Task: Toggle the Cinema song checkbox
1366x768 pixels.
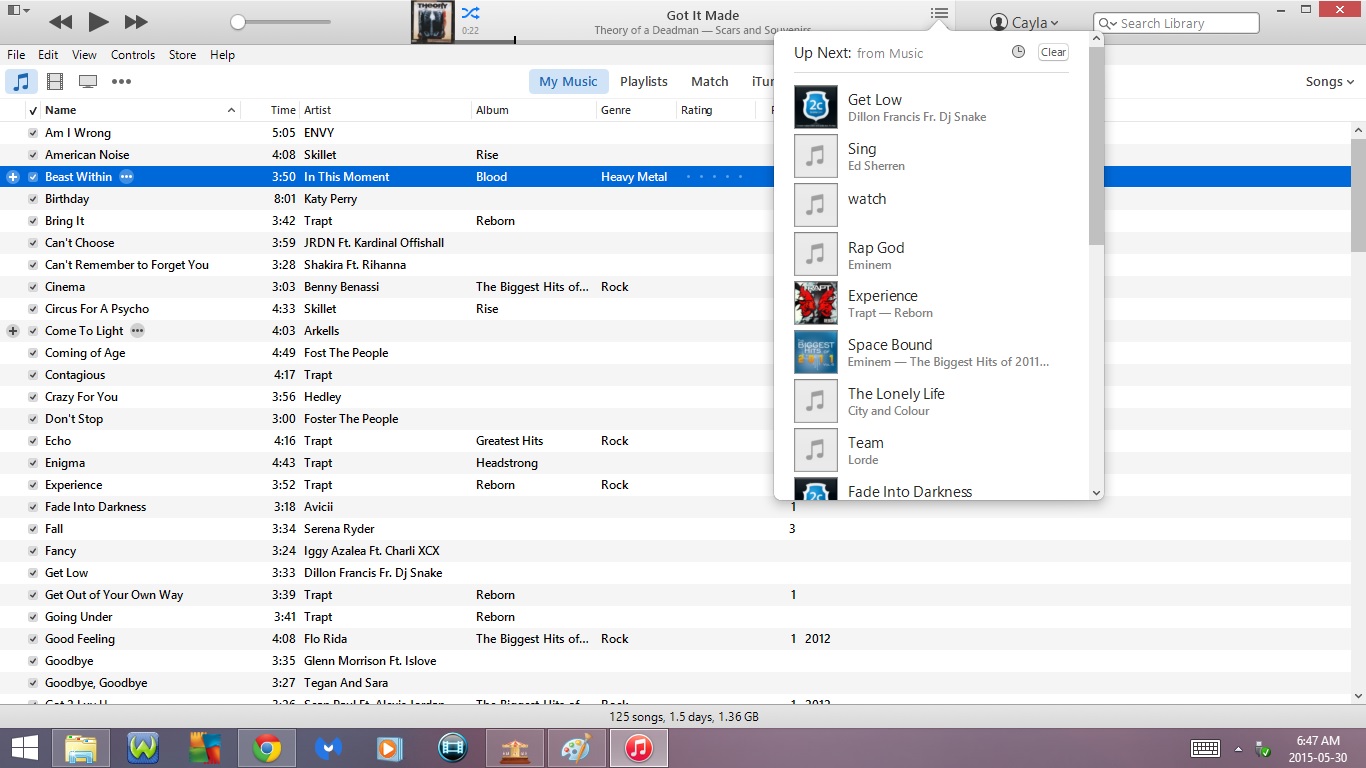Action: coord(33,287)
